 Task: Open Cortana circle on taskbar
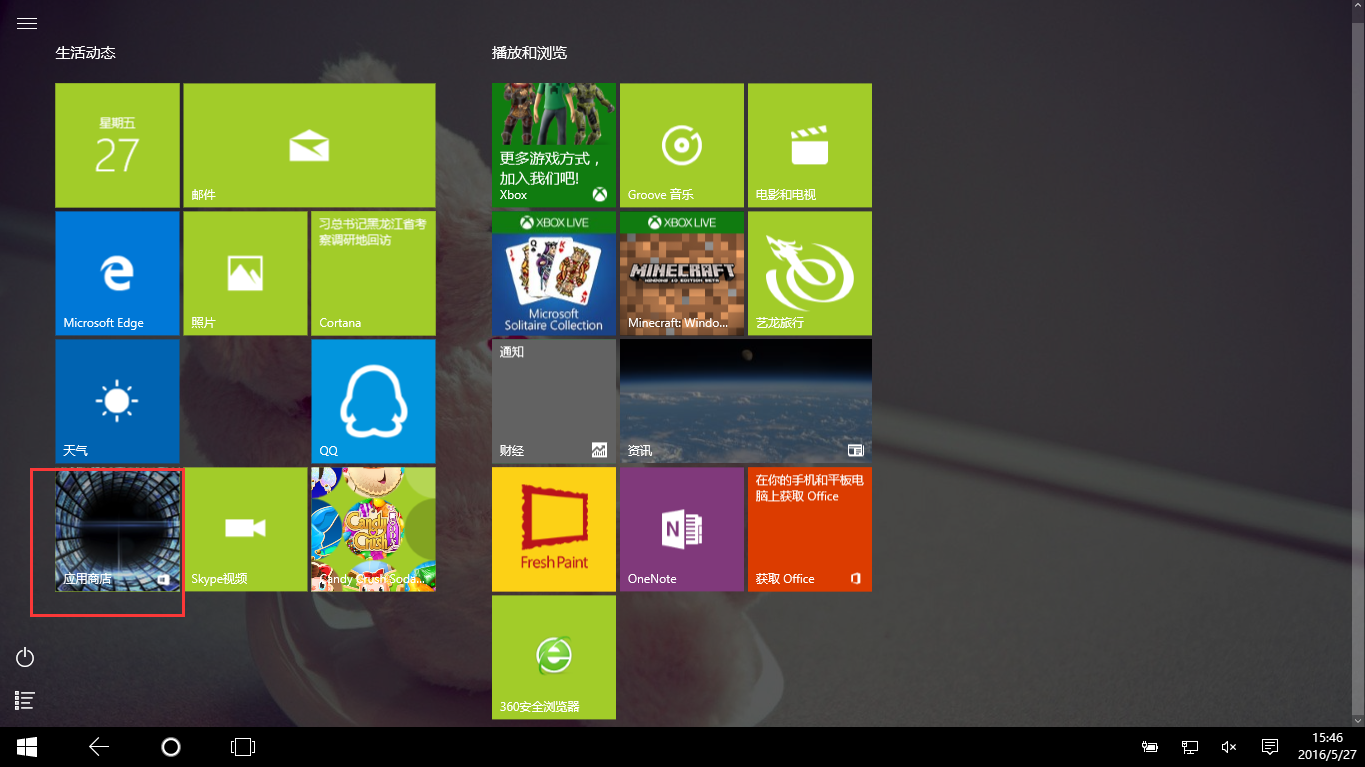[x=171, y=747]
